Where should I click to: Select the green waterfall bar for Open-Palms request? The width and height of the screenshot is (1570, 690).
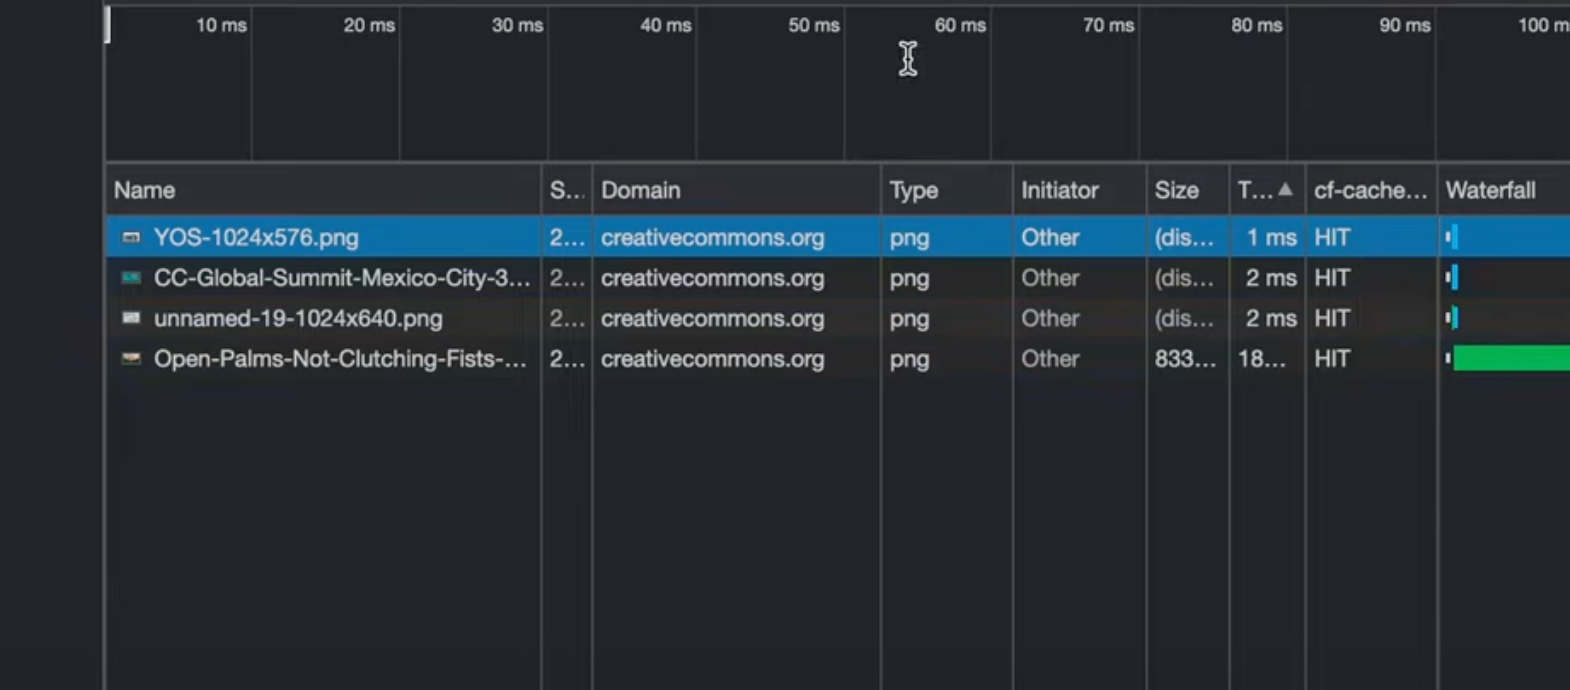(x=1510, y=359)
